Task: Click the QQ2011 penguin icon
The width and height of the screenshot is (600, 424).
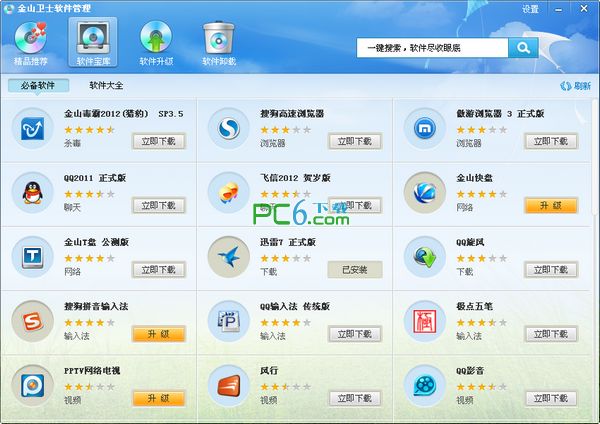Action: pos(33,191)
